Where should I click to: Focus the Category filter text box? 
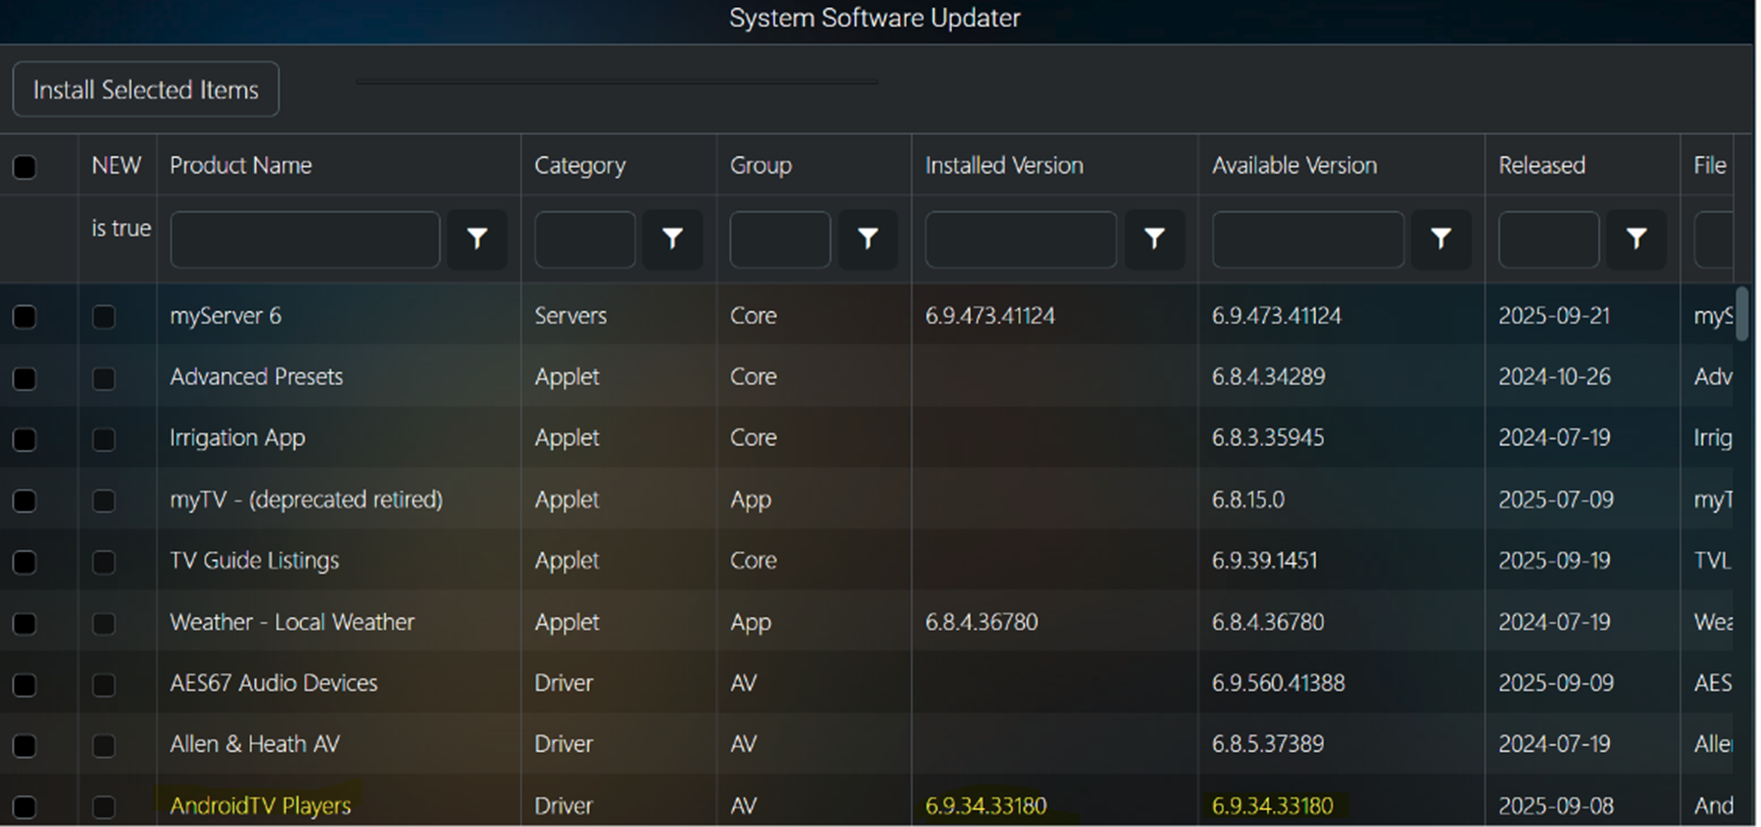pos(585,239)
